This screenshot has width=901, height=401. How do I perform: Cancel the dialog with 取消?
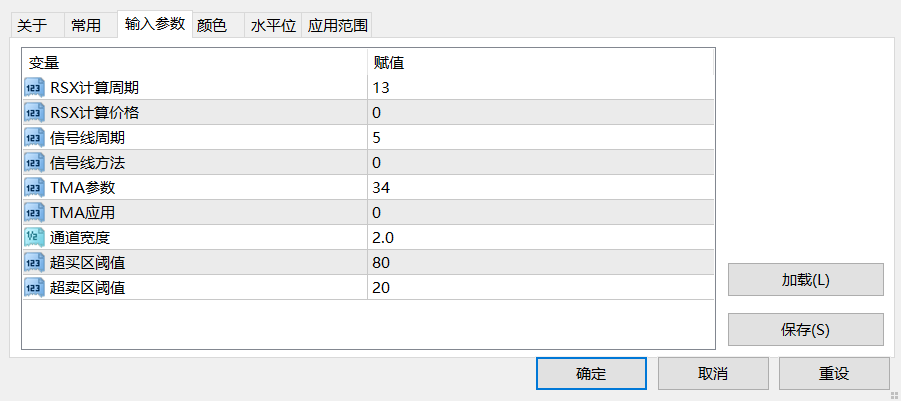click(x=713, y=374)
